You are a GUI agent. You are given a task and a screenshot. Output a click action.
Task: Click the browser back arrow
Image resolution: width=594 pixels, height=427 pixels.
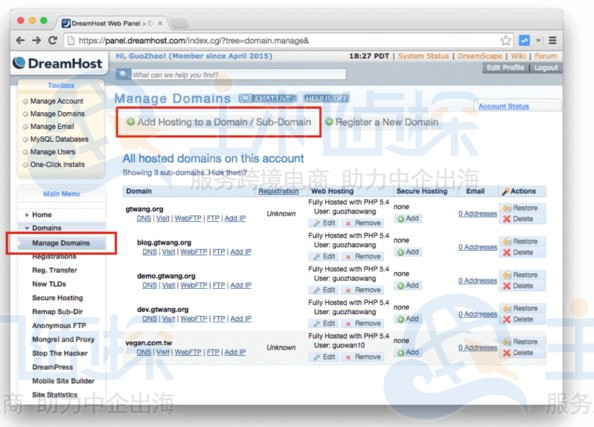point(21,40)
